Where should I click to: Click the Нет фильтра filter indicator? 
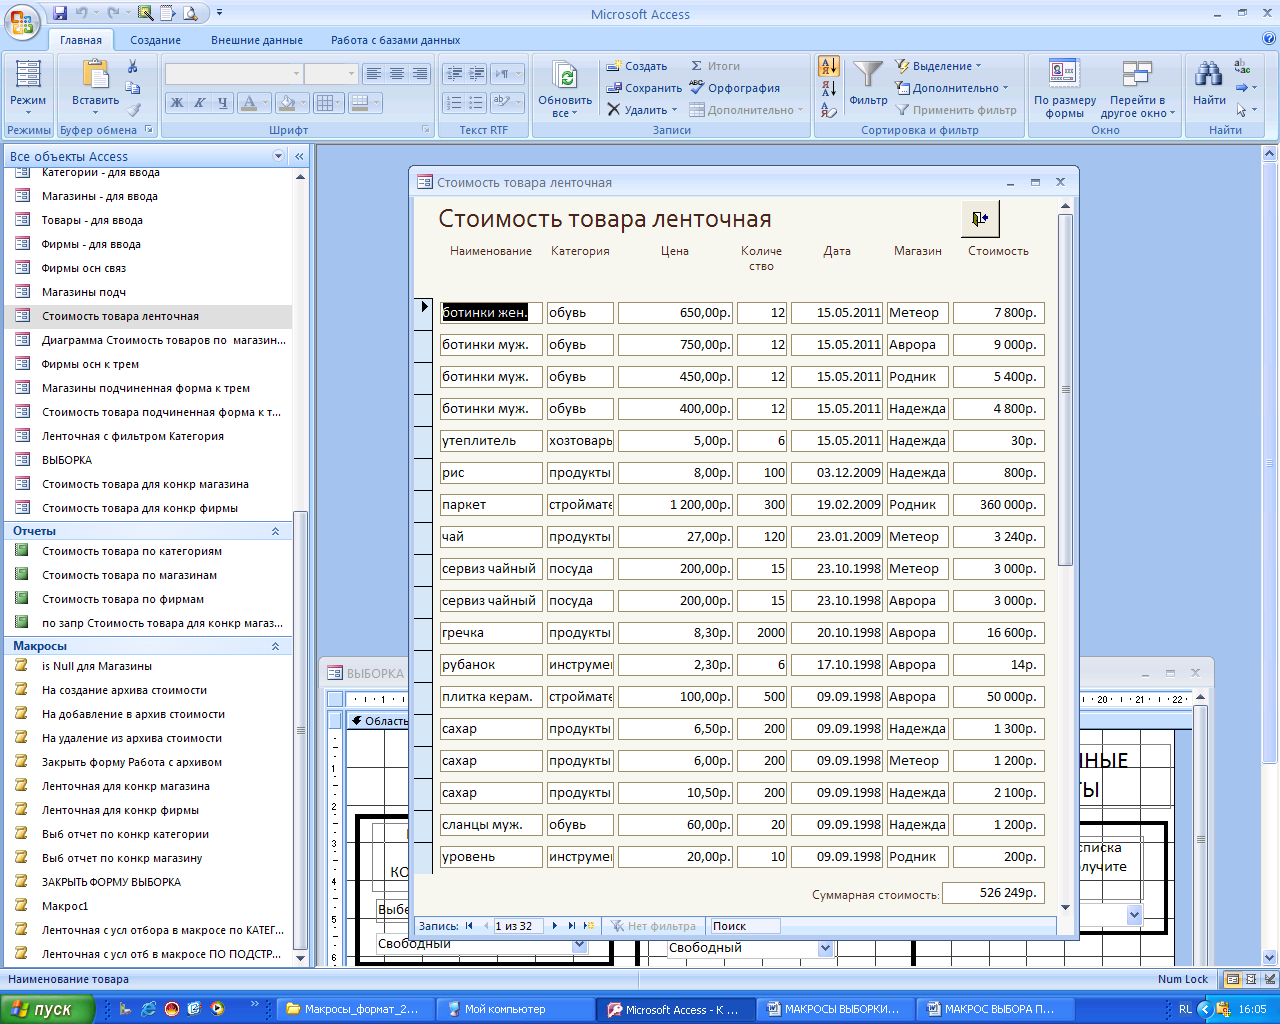coord(653,926)
